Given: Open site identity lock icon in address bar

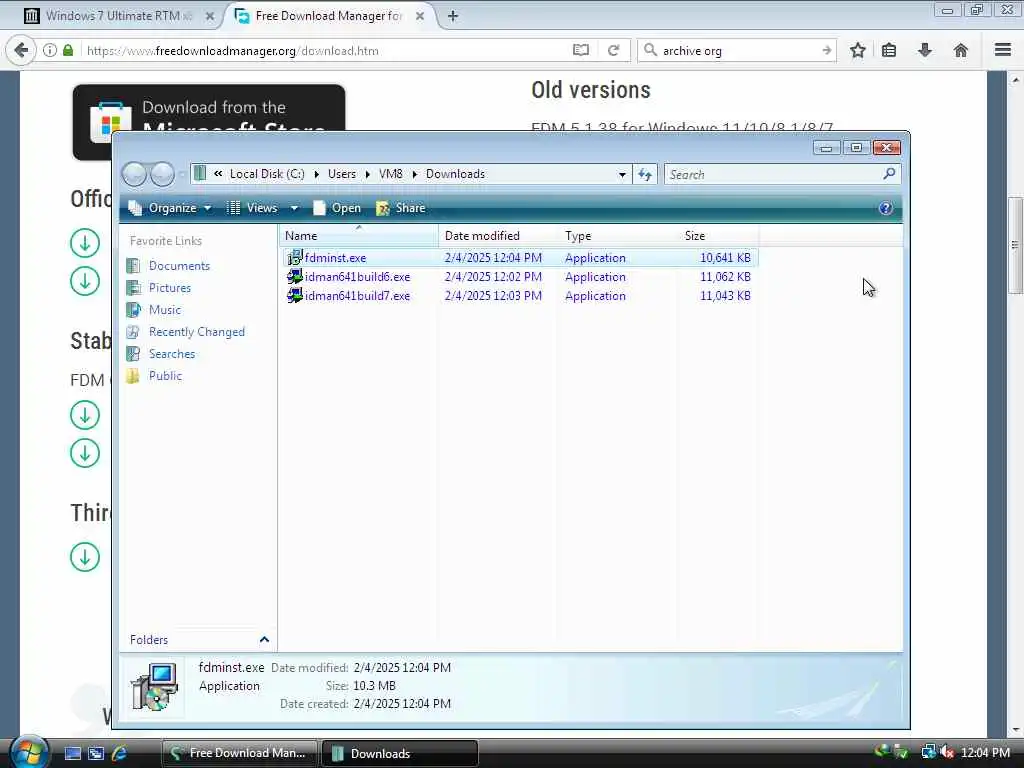Looking at the screenshot, I should click(68, 50).
